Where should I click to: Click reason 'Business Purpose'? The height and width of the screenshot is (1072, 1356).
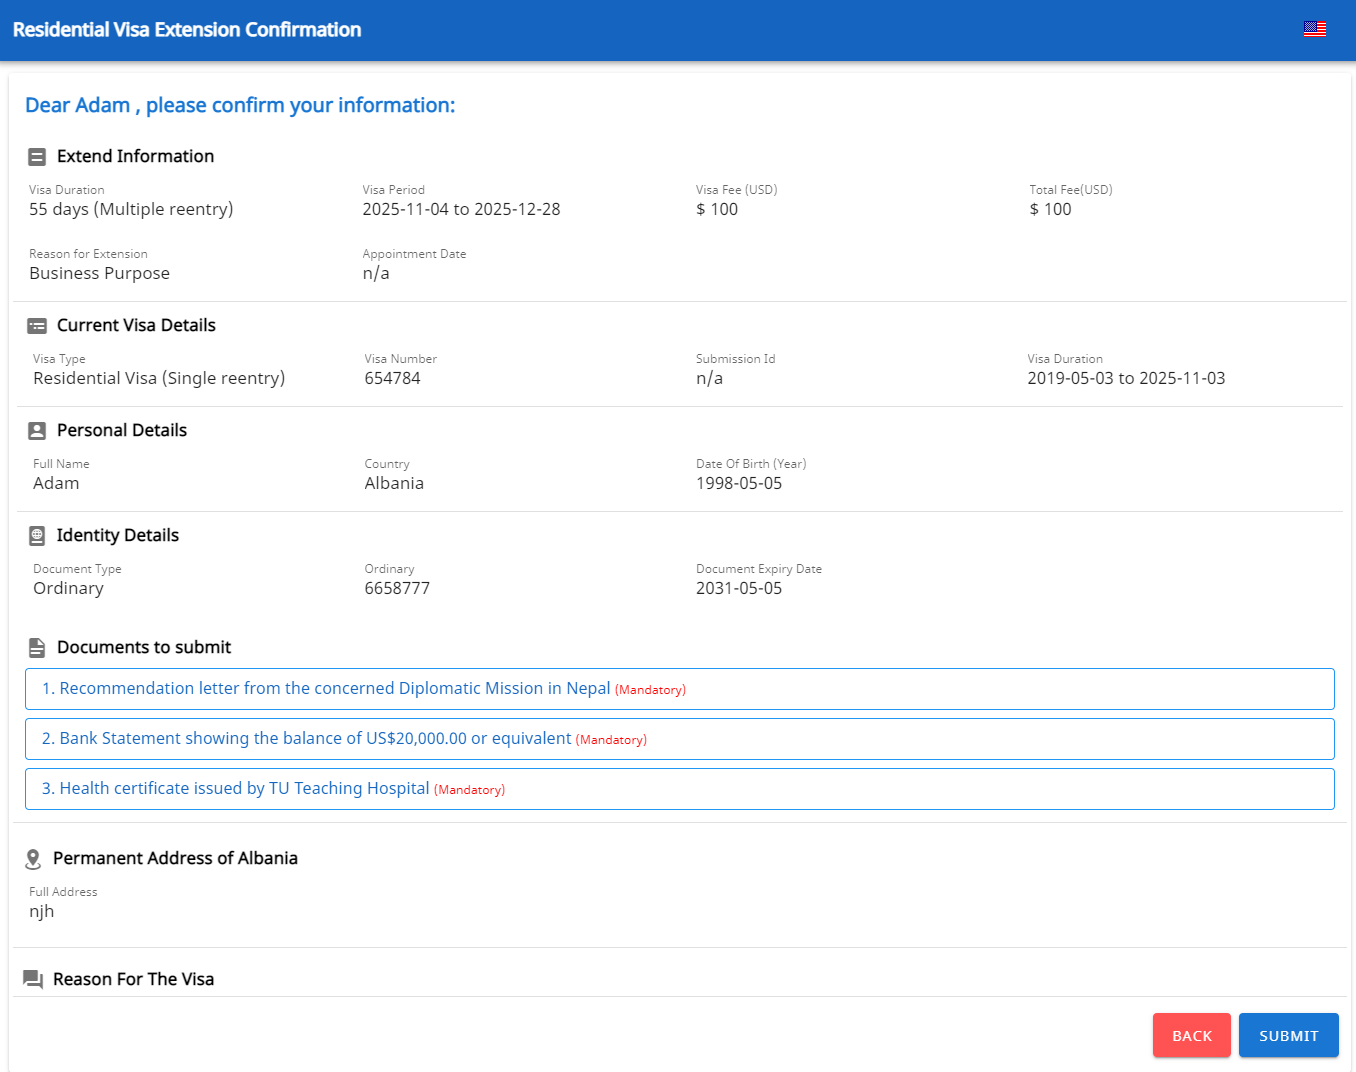pyautogui.click(x=99, y=273)
